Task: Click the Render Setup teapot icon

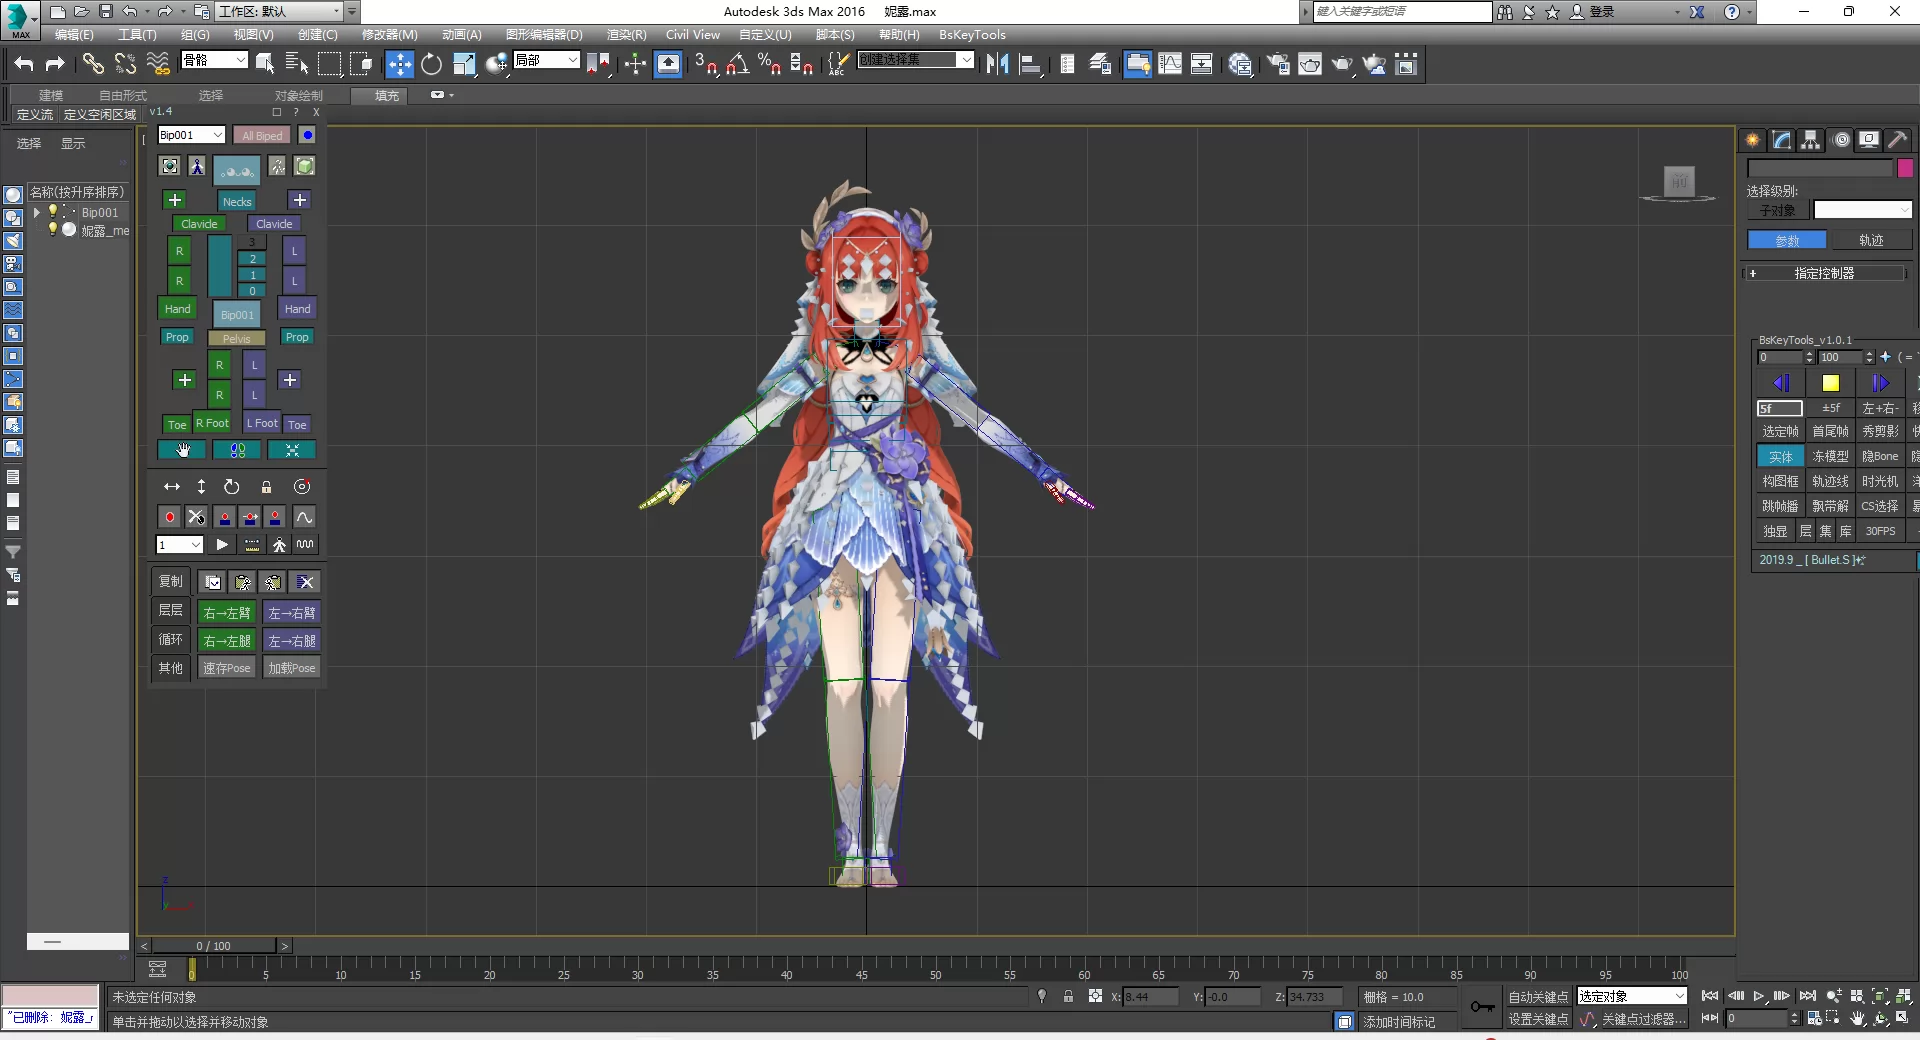Action: pos(1278,65)
